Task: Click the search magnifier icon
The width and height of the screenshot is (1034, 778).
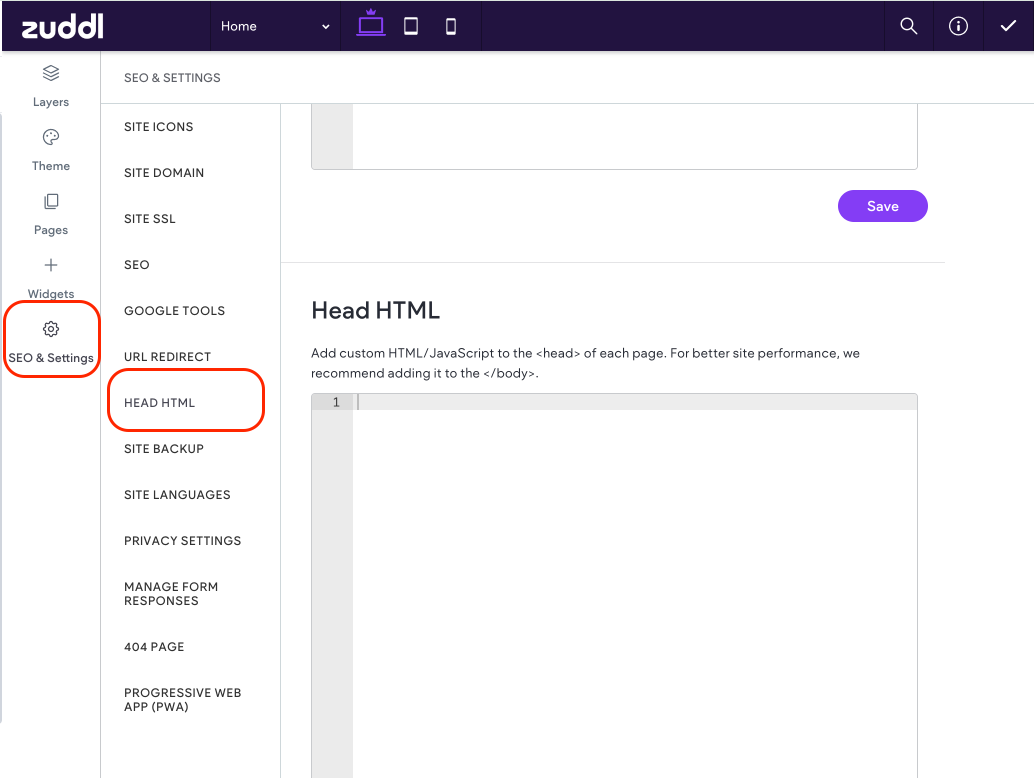Action: coord(908,27)
